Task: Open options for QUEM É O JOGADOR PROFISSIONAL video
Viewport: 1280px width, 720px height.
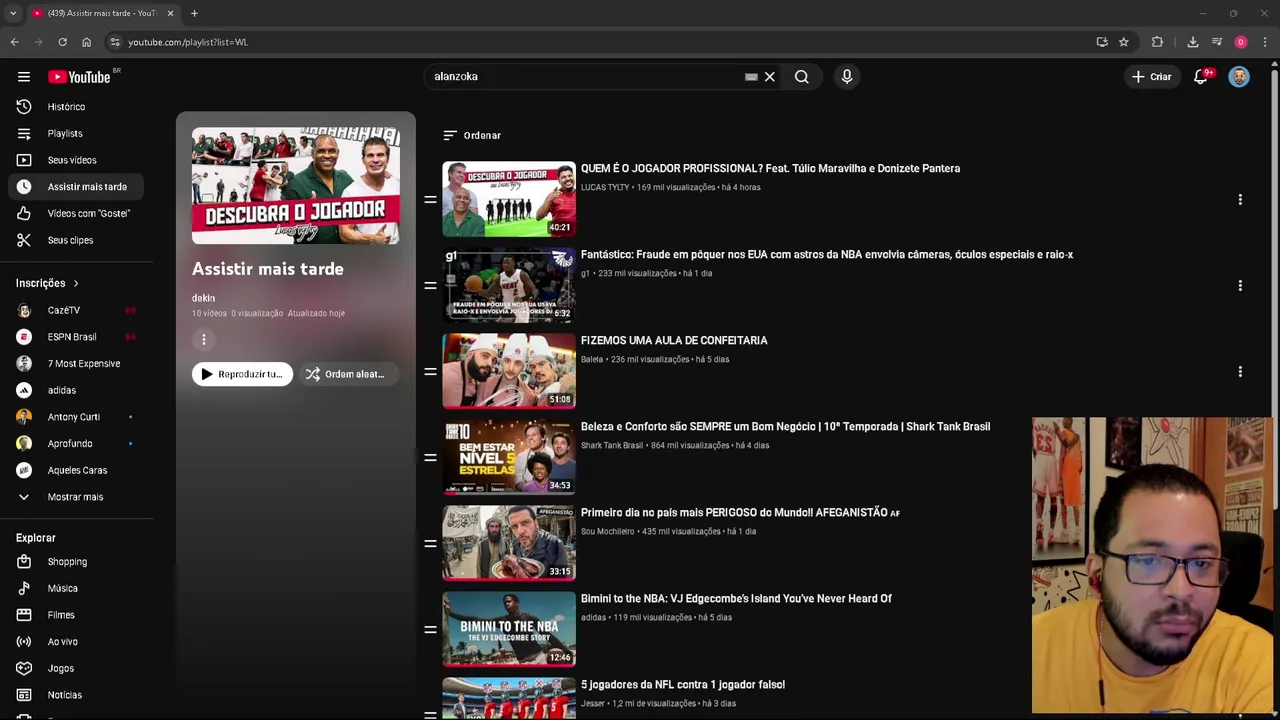Action: tap(1240, 200)
